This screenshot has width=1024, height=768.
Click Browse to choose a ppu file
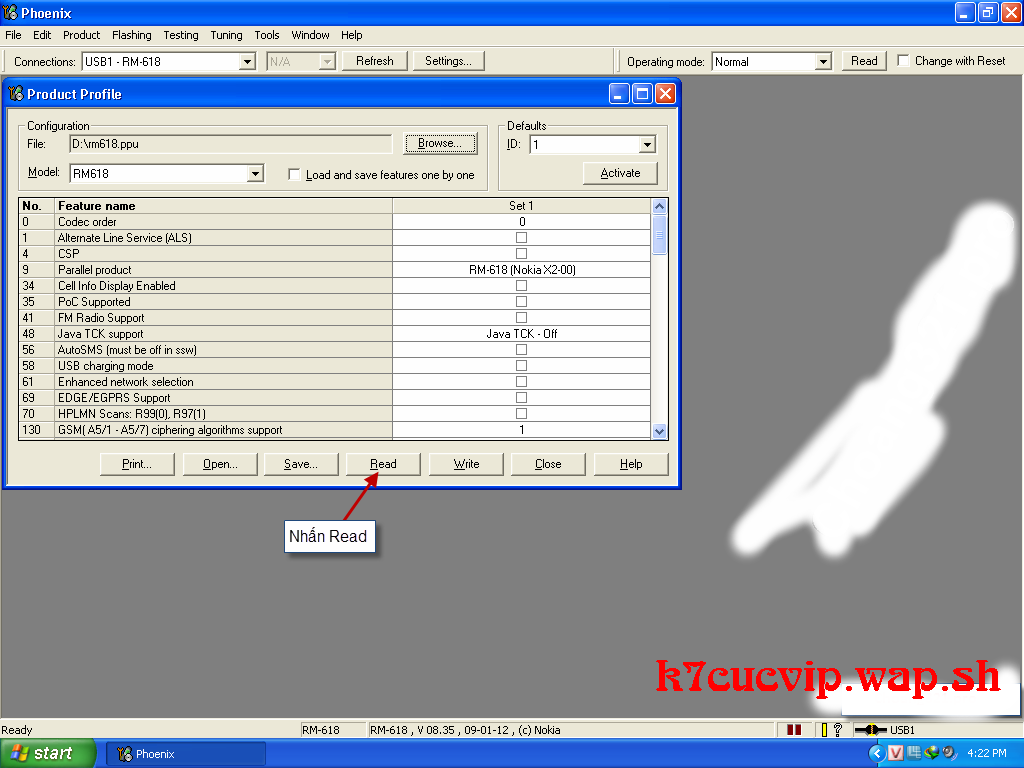click(x=439, y=143)
